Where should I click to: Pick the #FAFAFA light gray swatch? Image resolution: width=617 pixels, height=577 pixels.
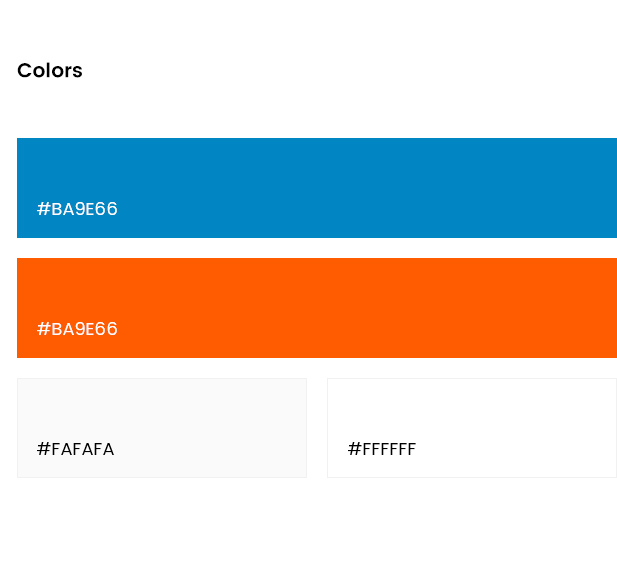[162, 428]
